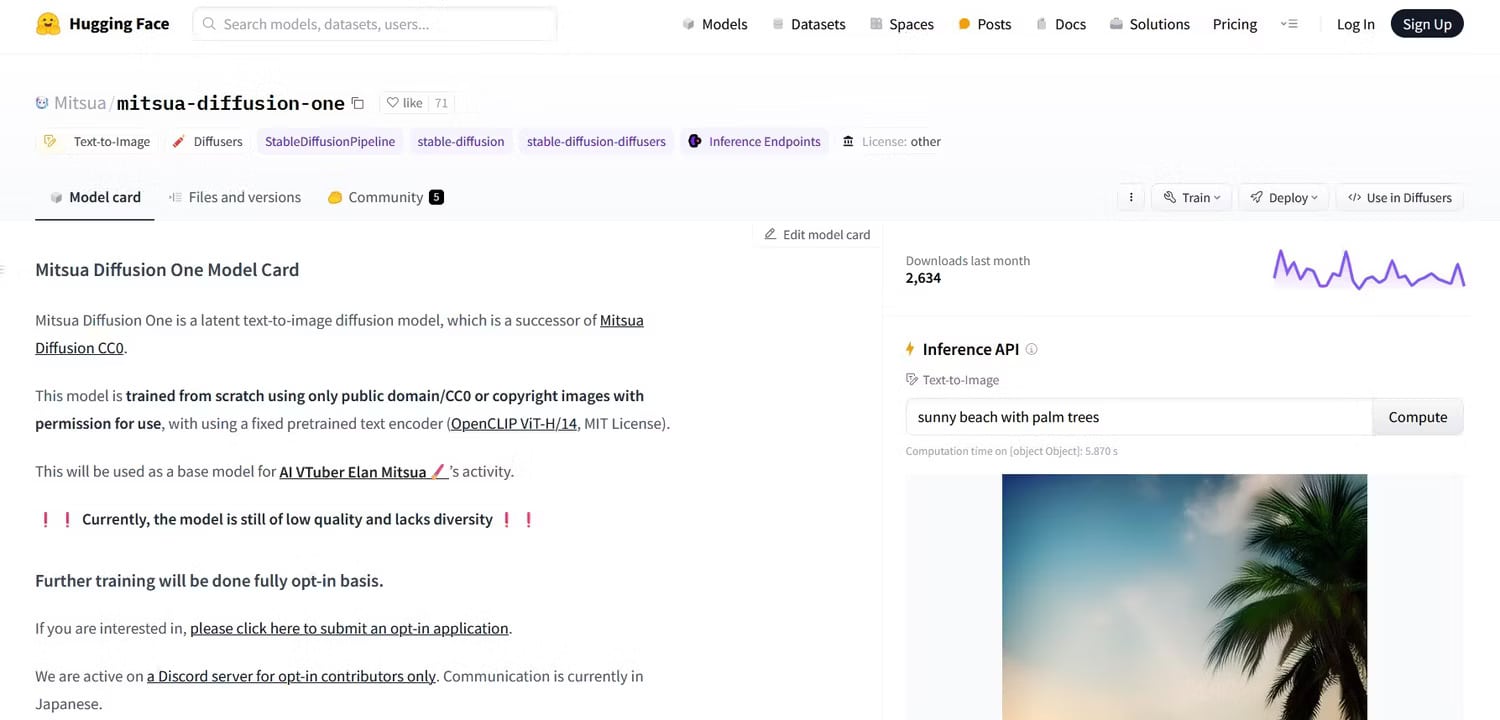Open the extra navigation menu beside Pricing
Screen dimensions: 1500x720
1289,24
